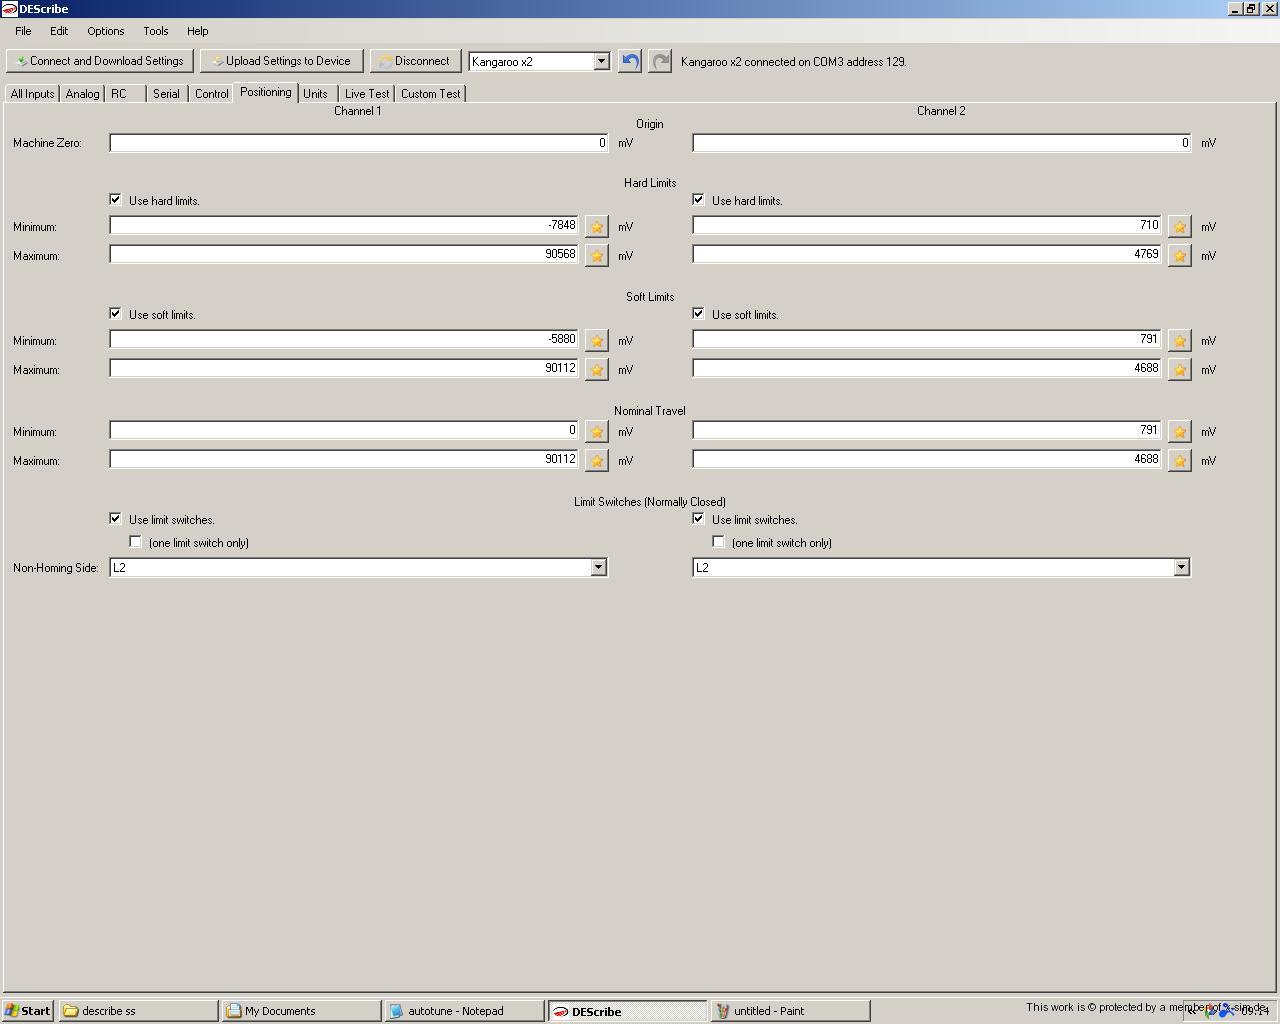Click the blue undo arrow icon
This screenshot has height=1024, width=1280.
(x=630, y=61)
